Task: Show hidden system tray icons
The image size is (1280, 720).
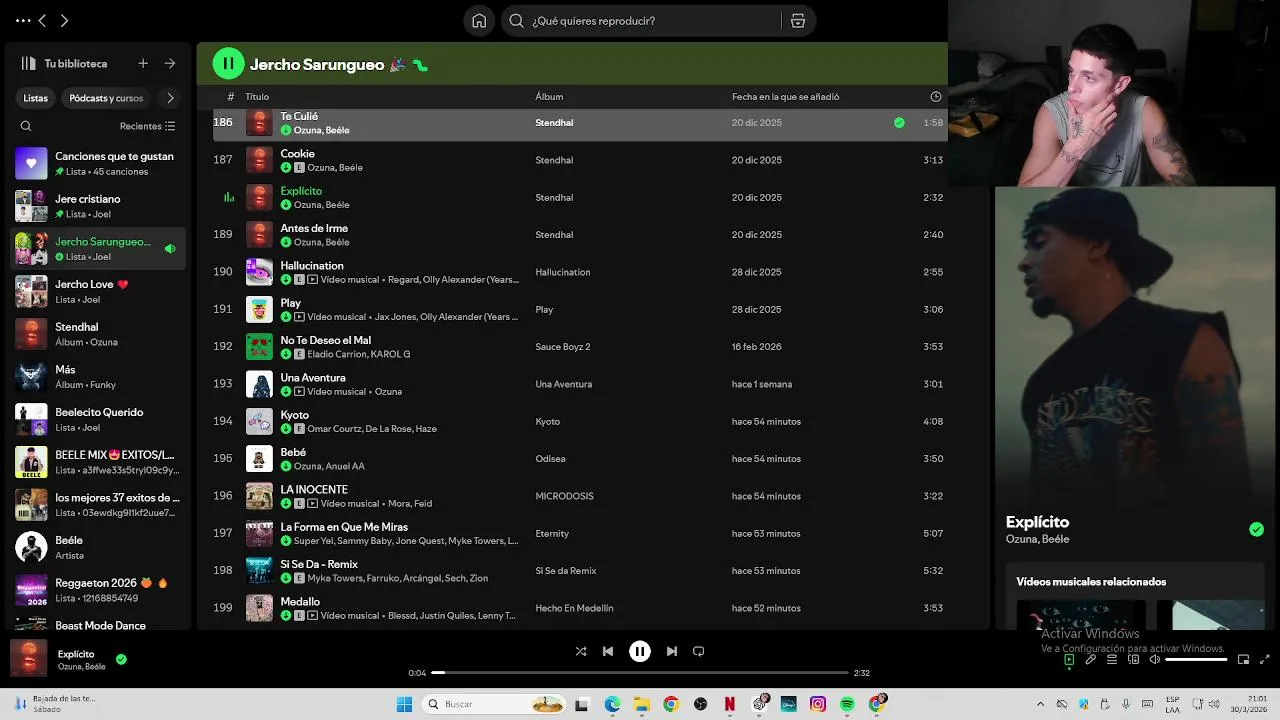Action: click(1040, 704)
